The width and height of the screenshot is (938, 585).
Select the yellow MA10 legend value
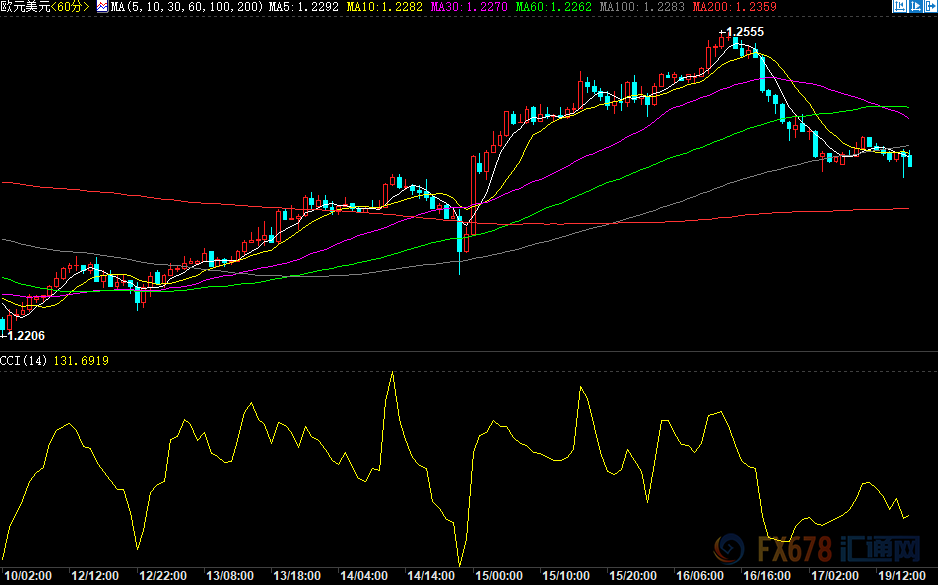click(384, 7)
